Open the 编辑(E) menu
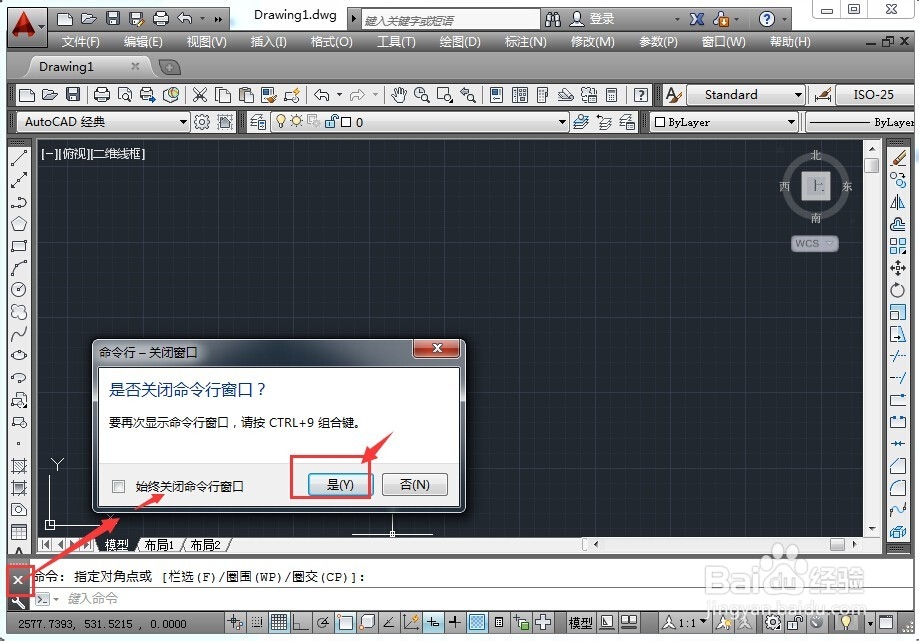The image size is (919, 641). tap(143, 42)
